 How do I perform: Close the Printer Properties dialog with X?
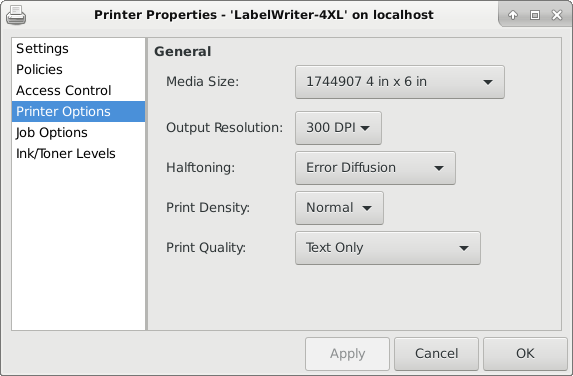pyautogui.click(x=557, y=15)
